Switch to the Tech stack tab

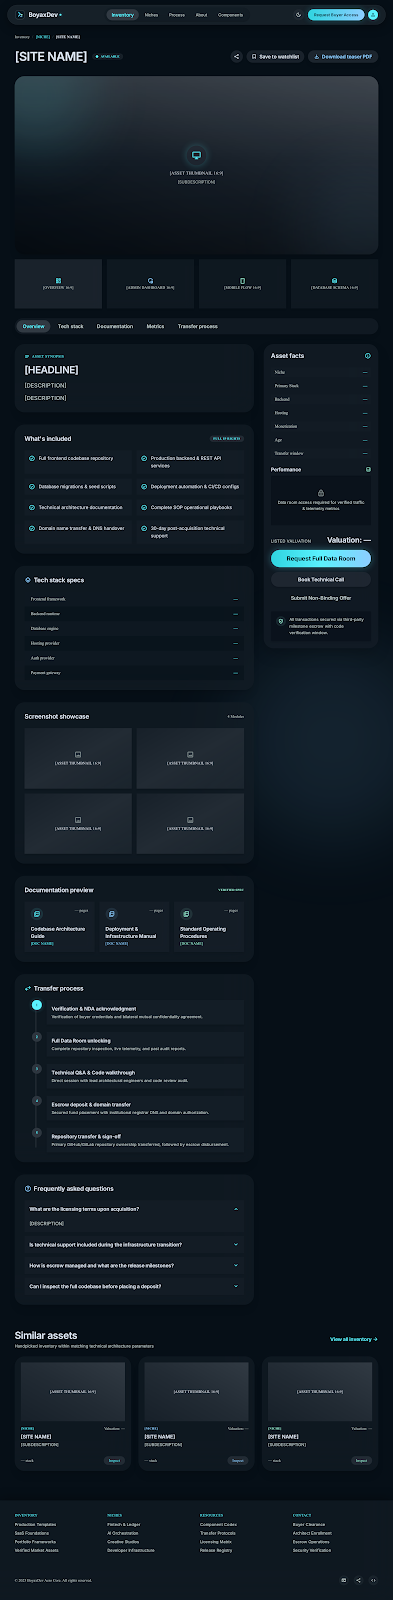(x=71, y=326)
